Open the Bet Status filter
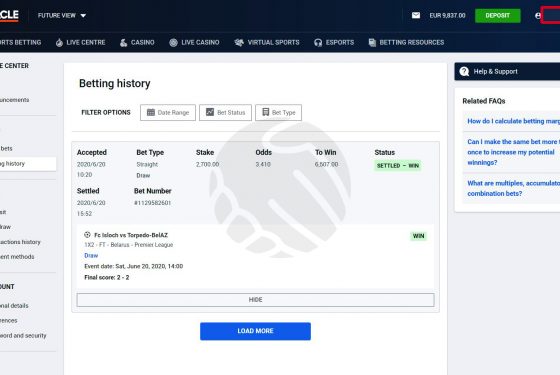 point(225,112)
